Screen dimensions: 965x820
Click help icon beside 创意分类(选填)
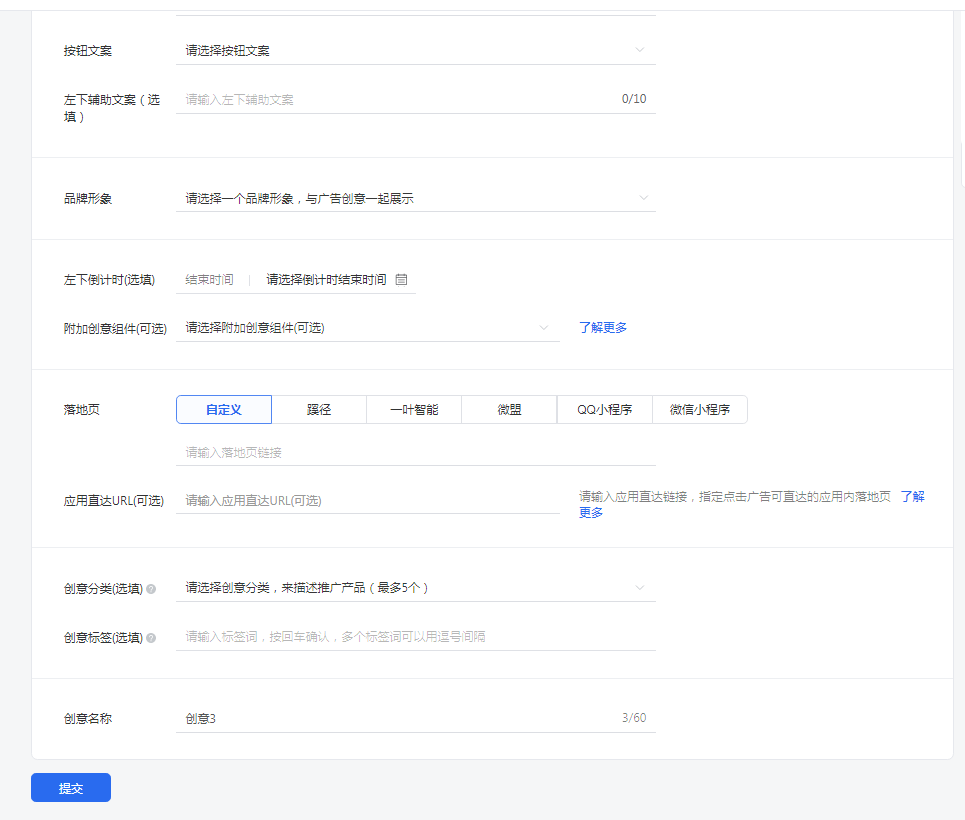tap(151, 589)
